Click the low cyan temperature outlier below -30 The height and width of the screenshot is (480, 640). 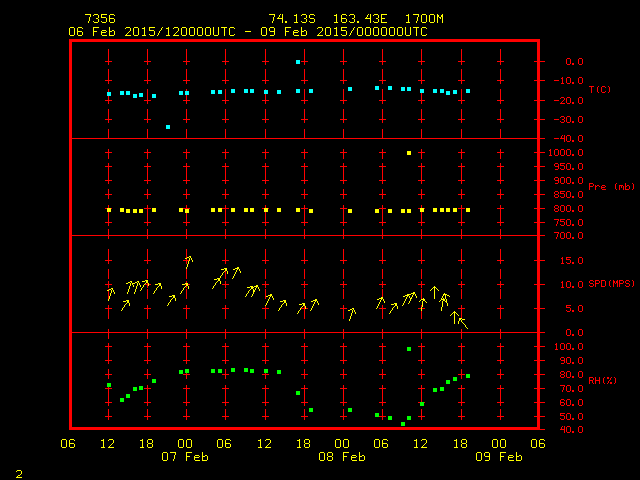(168, 127)
